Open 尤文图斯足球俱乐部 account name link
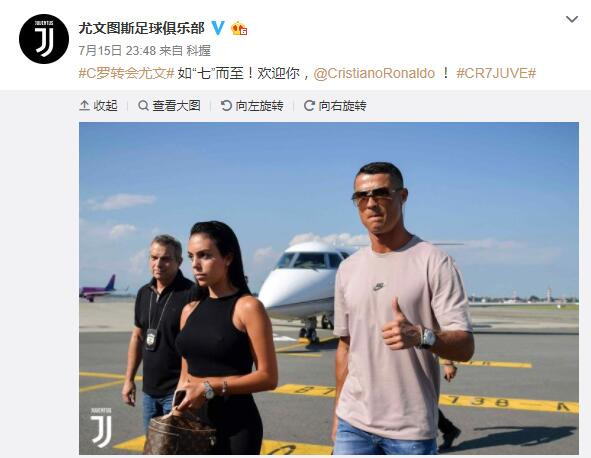The height and width of the screenshot is (458, 591). click(x=141, y=28)
